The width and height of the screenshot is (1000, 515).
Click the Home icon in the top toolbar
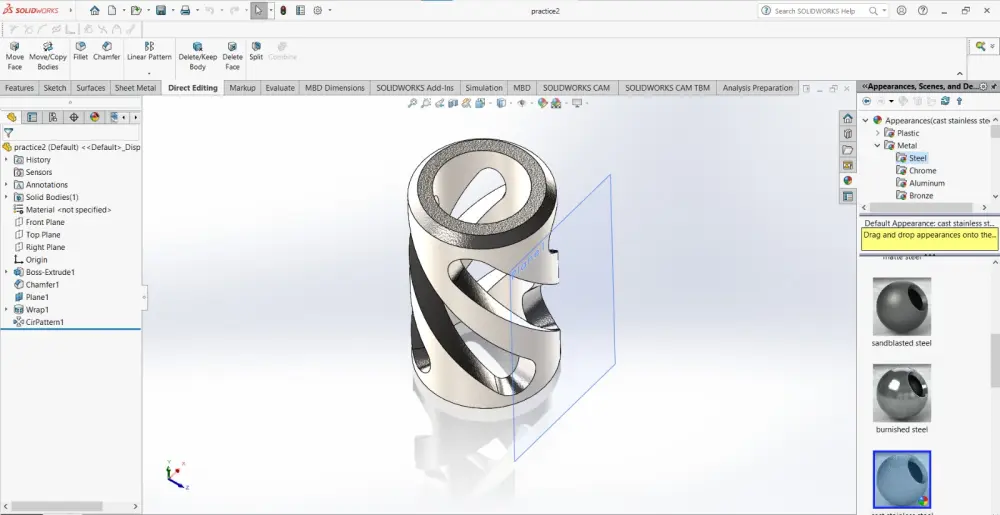click(94, 10)
